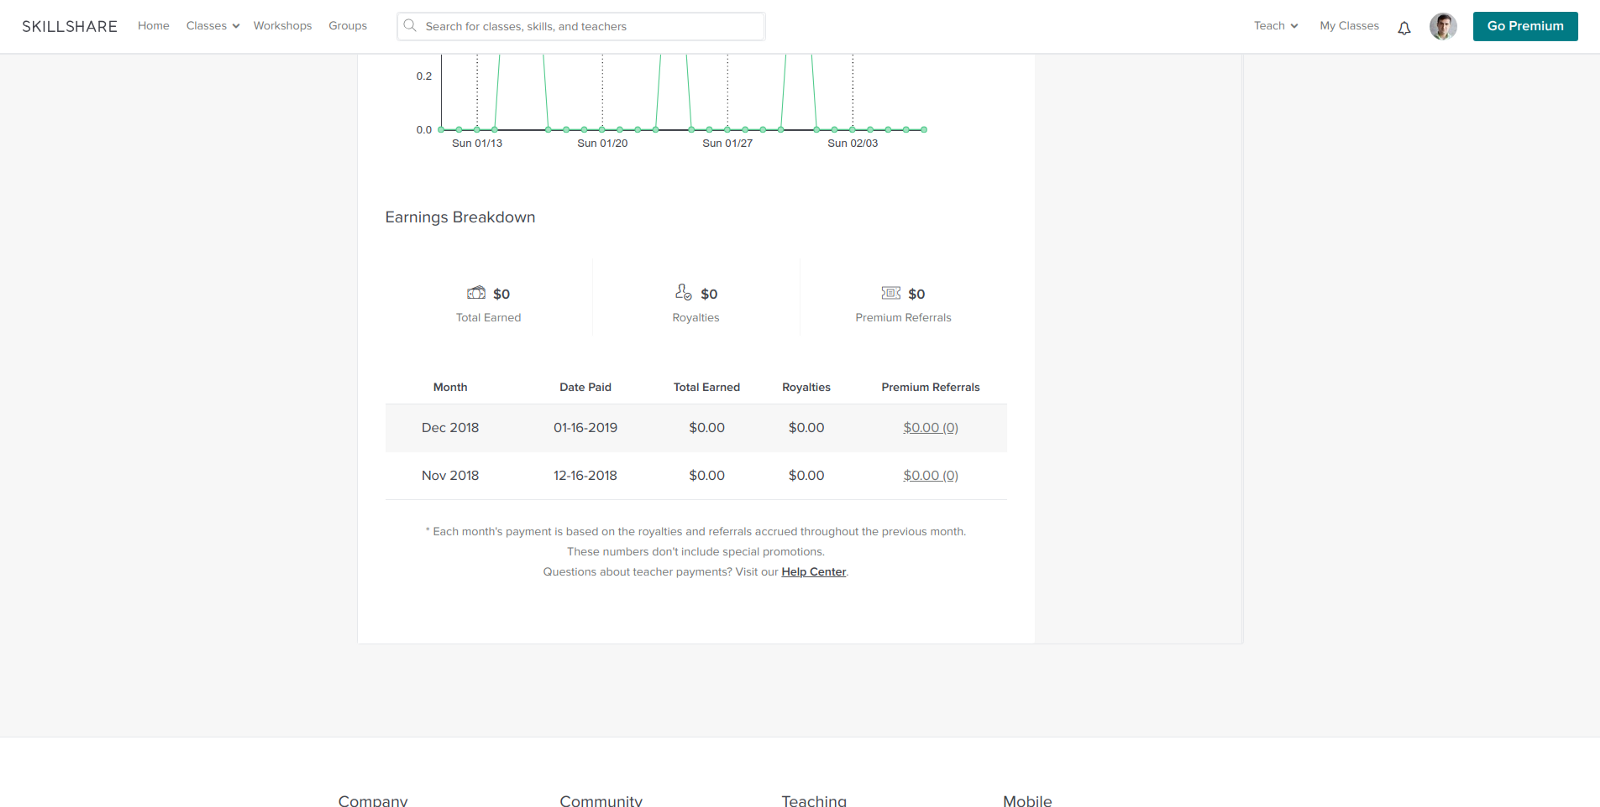
Task: Expand the Classes dropdown menu
Action: pyautogui.click(x=212, y=26)
